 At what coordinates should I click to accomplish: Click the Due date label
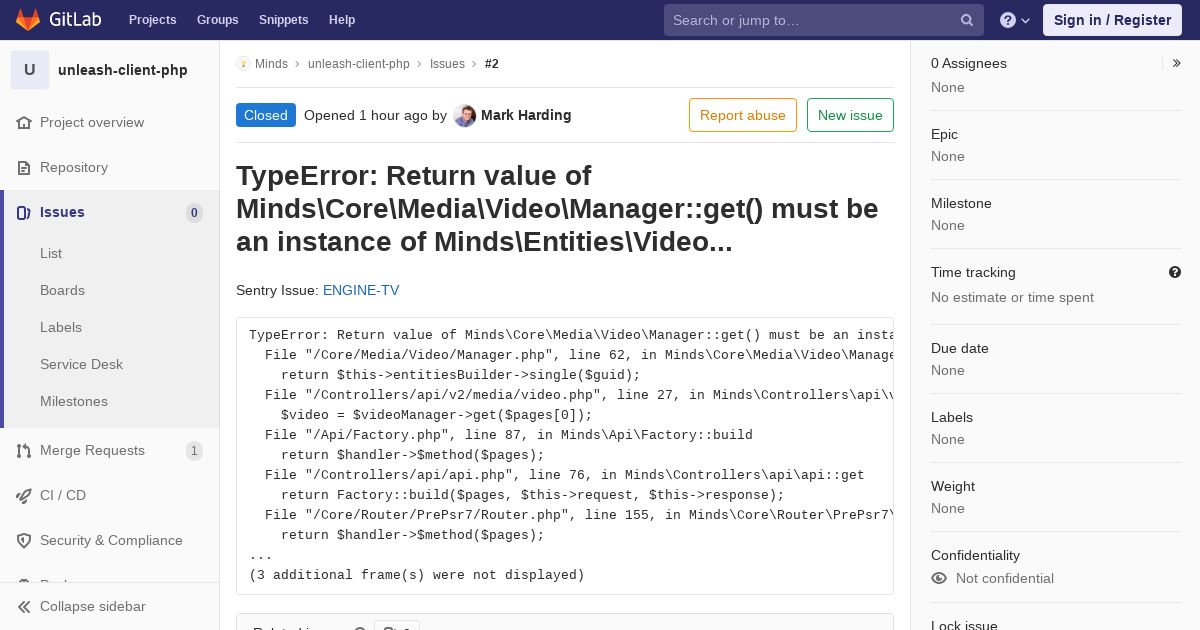pyautogui.click(x=960, y=348)
